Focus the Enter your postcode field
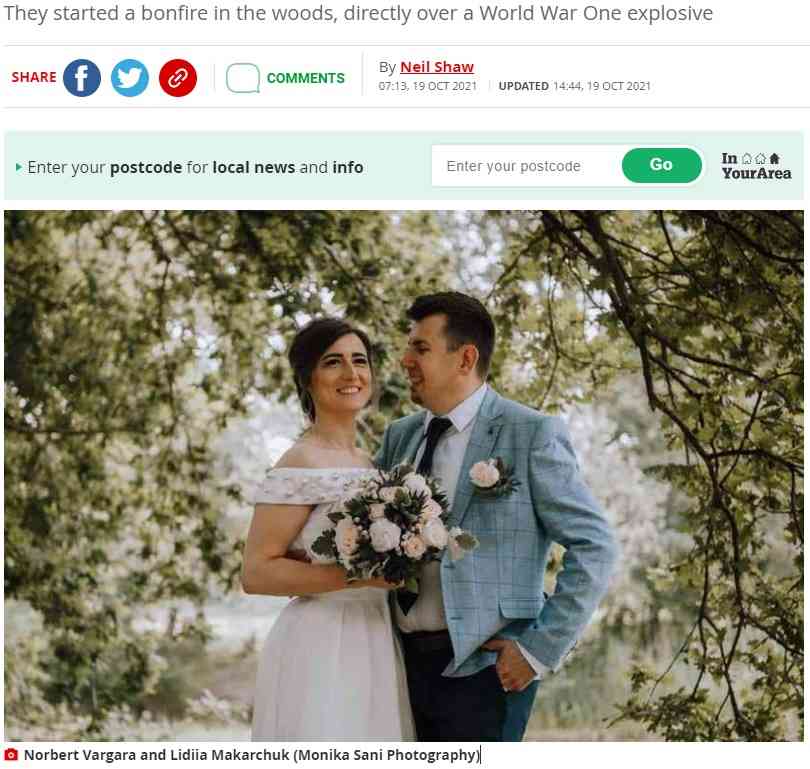 [527, 166]
